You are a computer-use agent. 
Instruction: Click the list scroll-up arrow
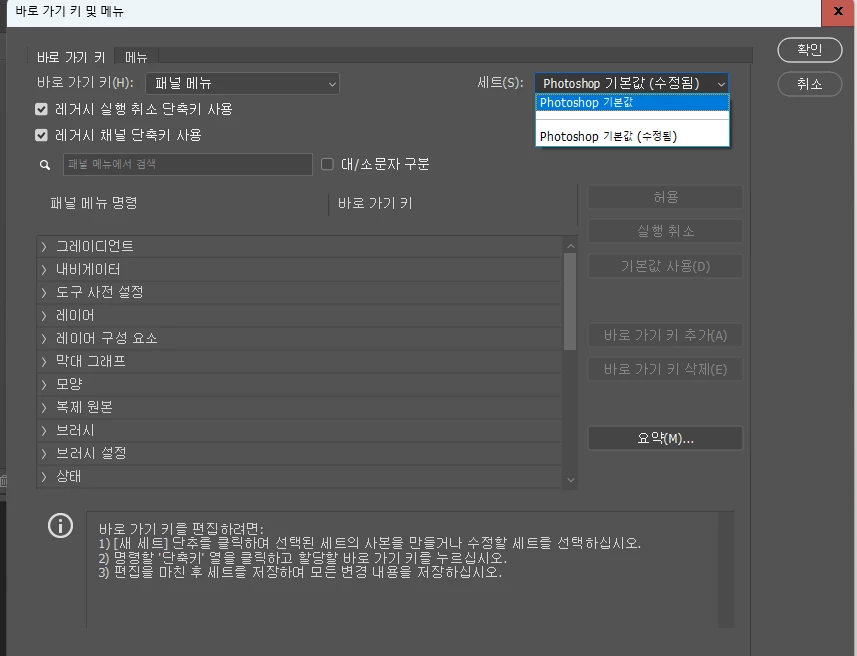(x=571, y=247)
